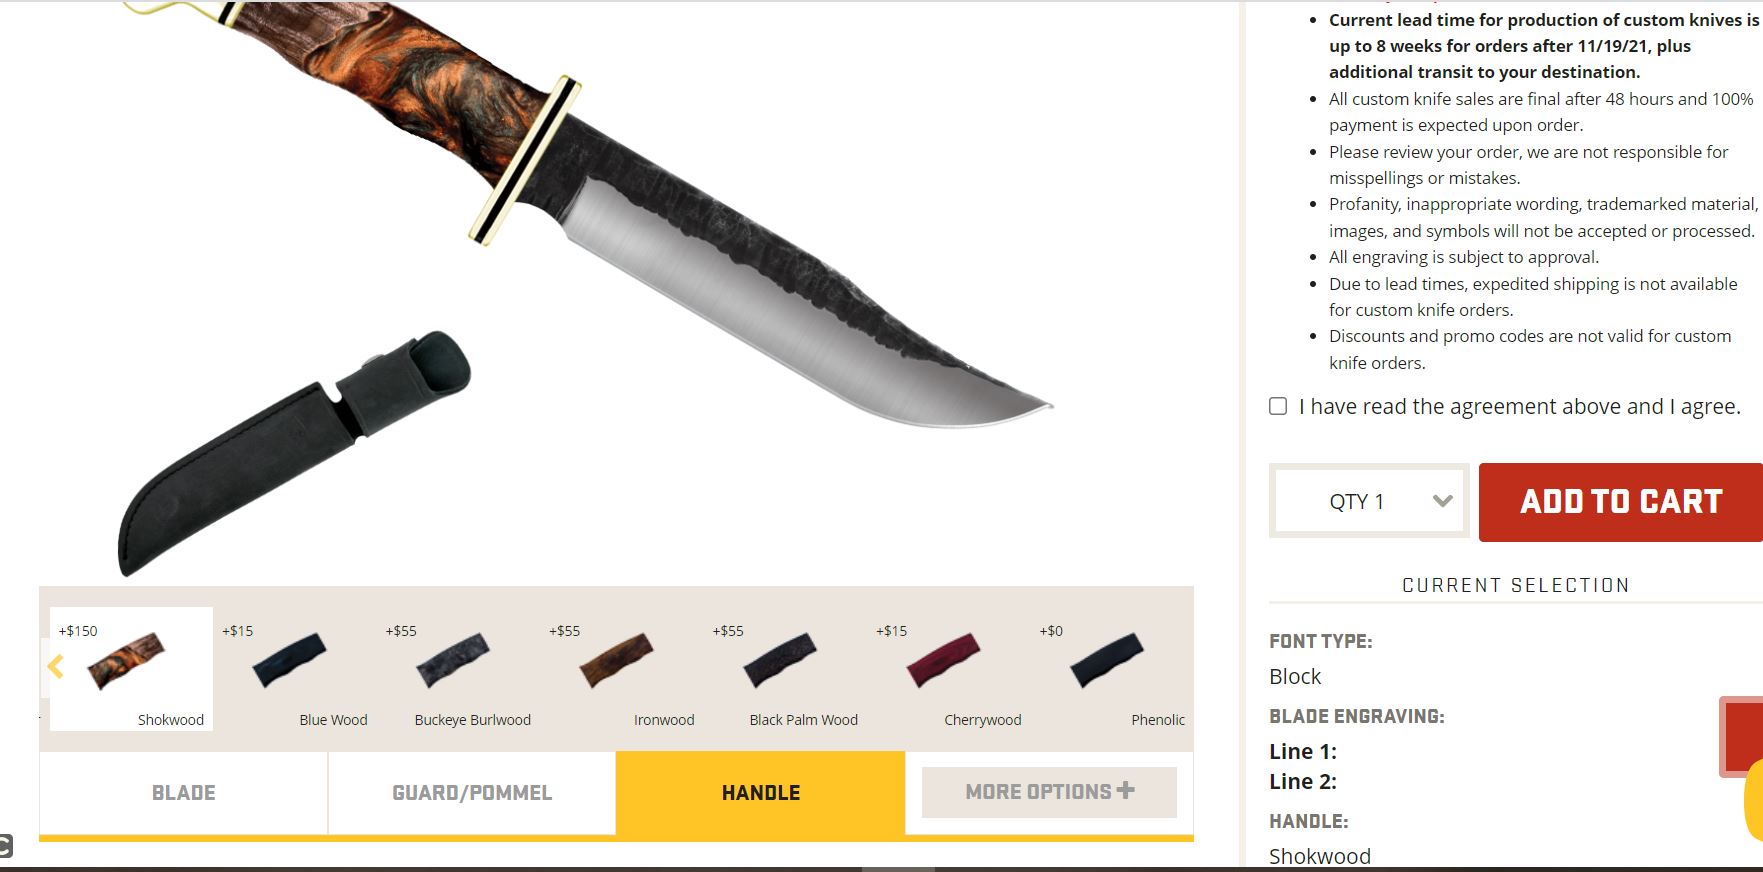Select the Ironwood handle thumbnail
Viewport: 1763px width, 872px height.
621,669
